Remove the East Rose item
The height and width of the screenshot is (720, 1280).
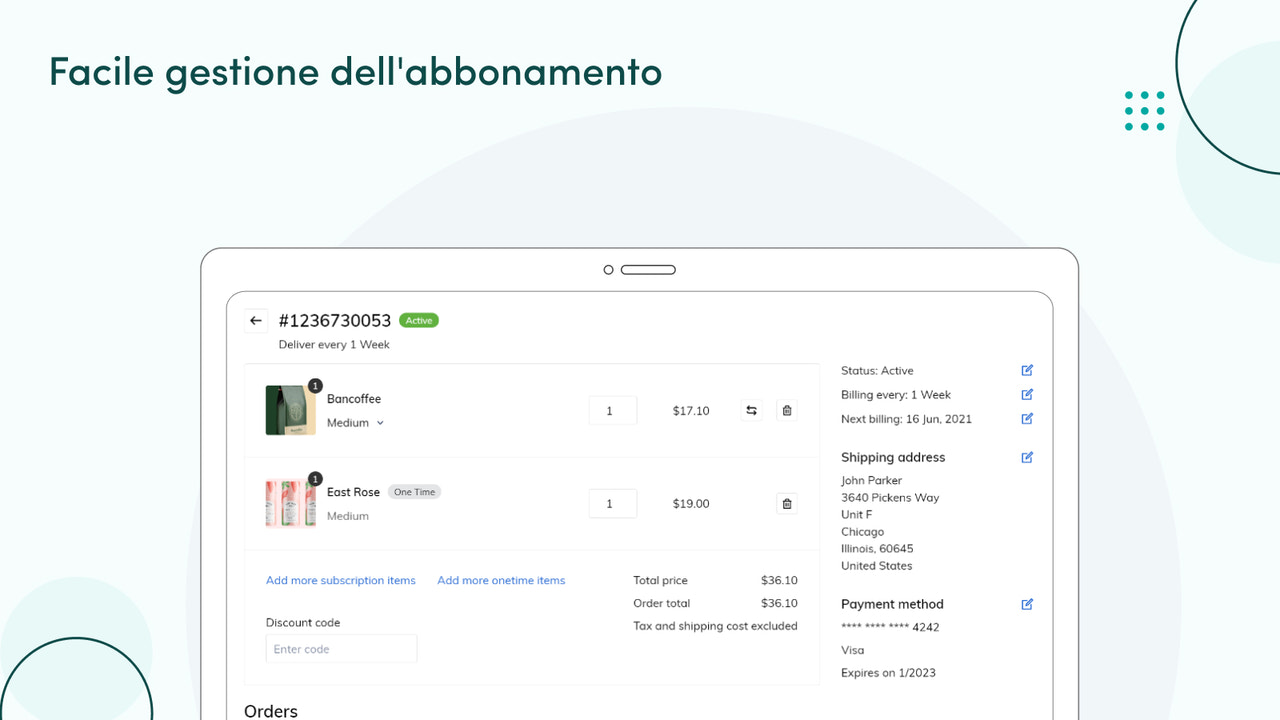(787, 503)
